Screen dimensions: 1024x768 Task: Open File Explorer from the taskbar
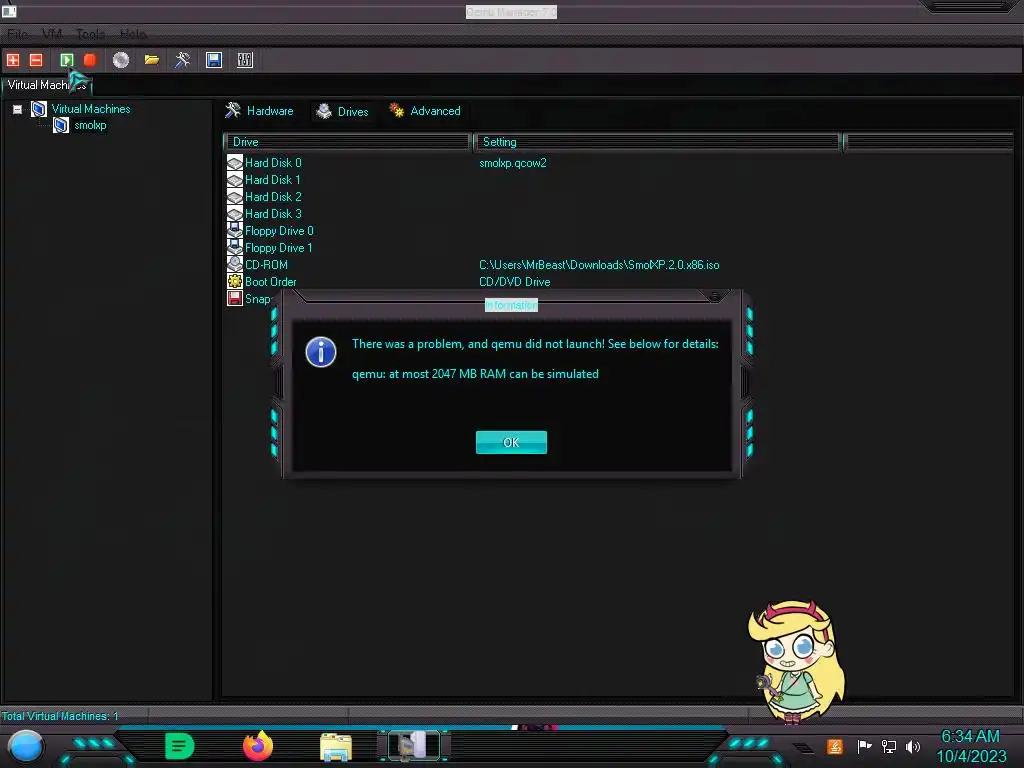[336, 747]
